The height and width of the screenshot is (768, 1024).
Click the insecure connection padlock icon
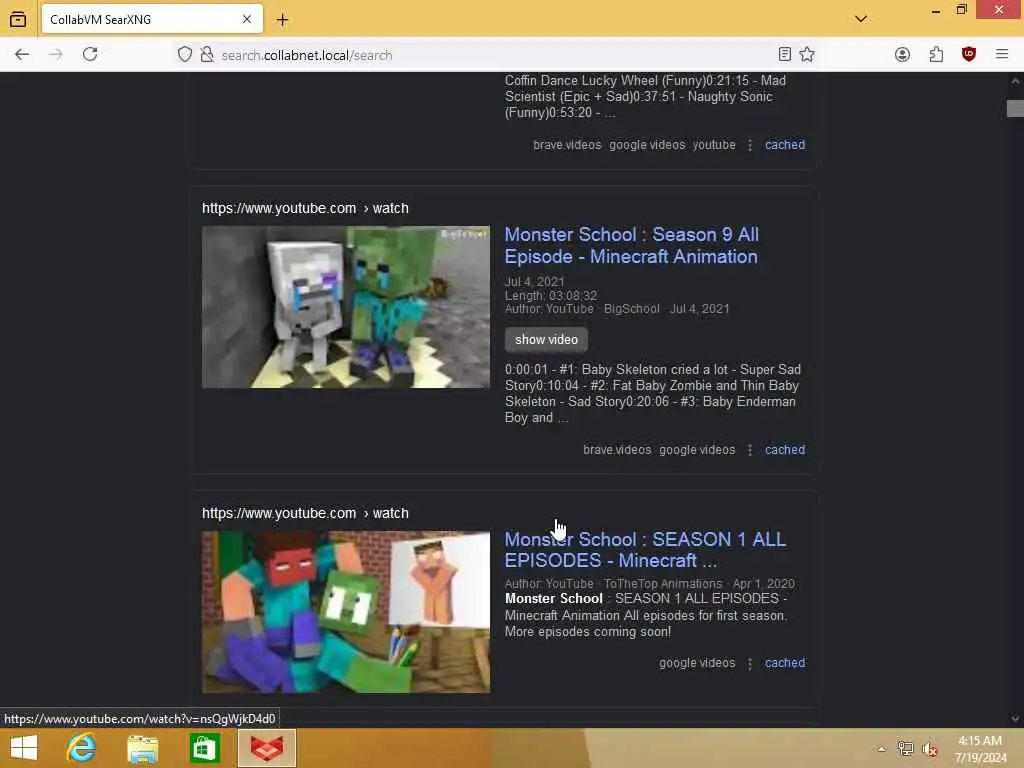point(207,55)
